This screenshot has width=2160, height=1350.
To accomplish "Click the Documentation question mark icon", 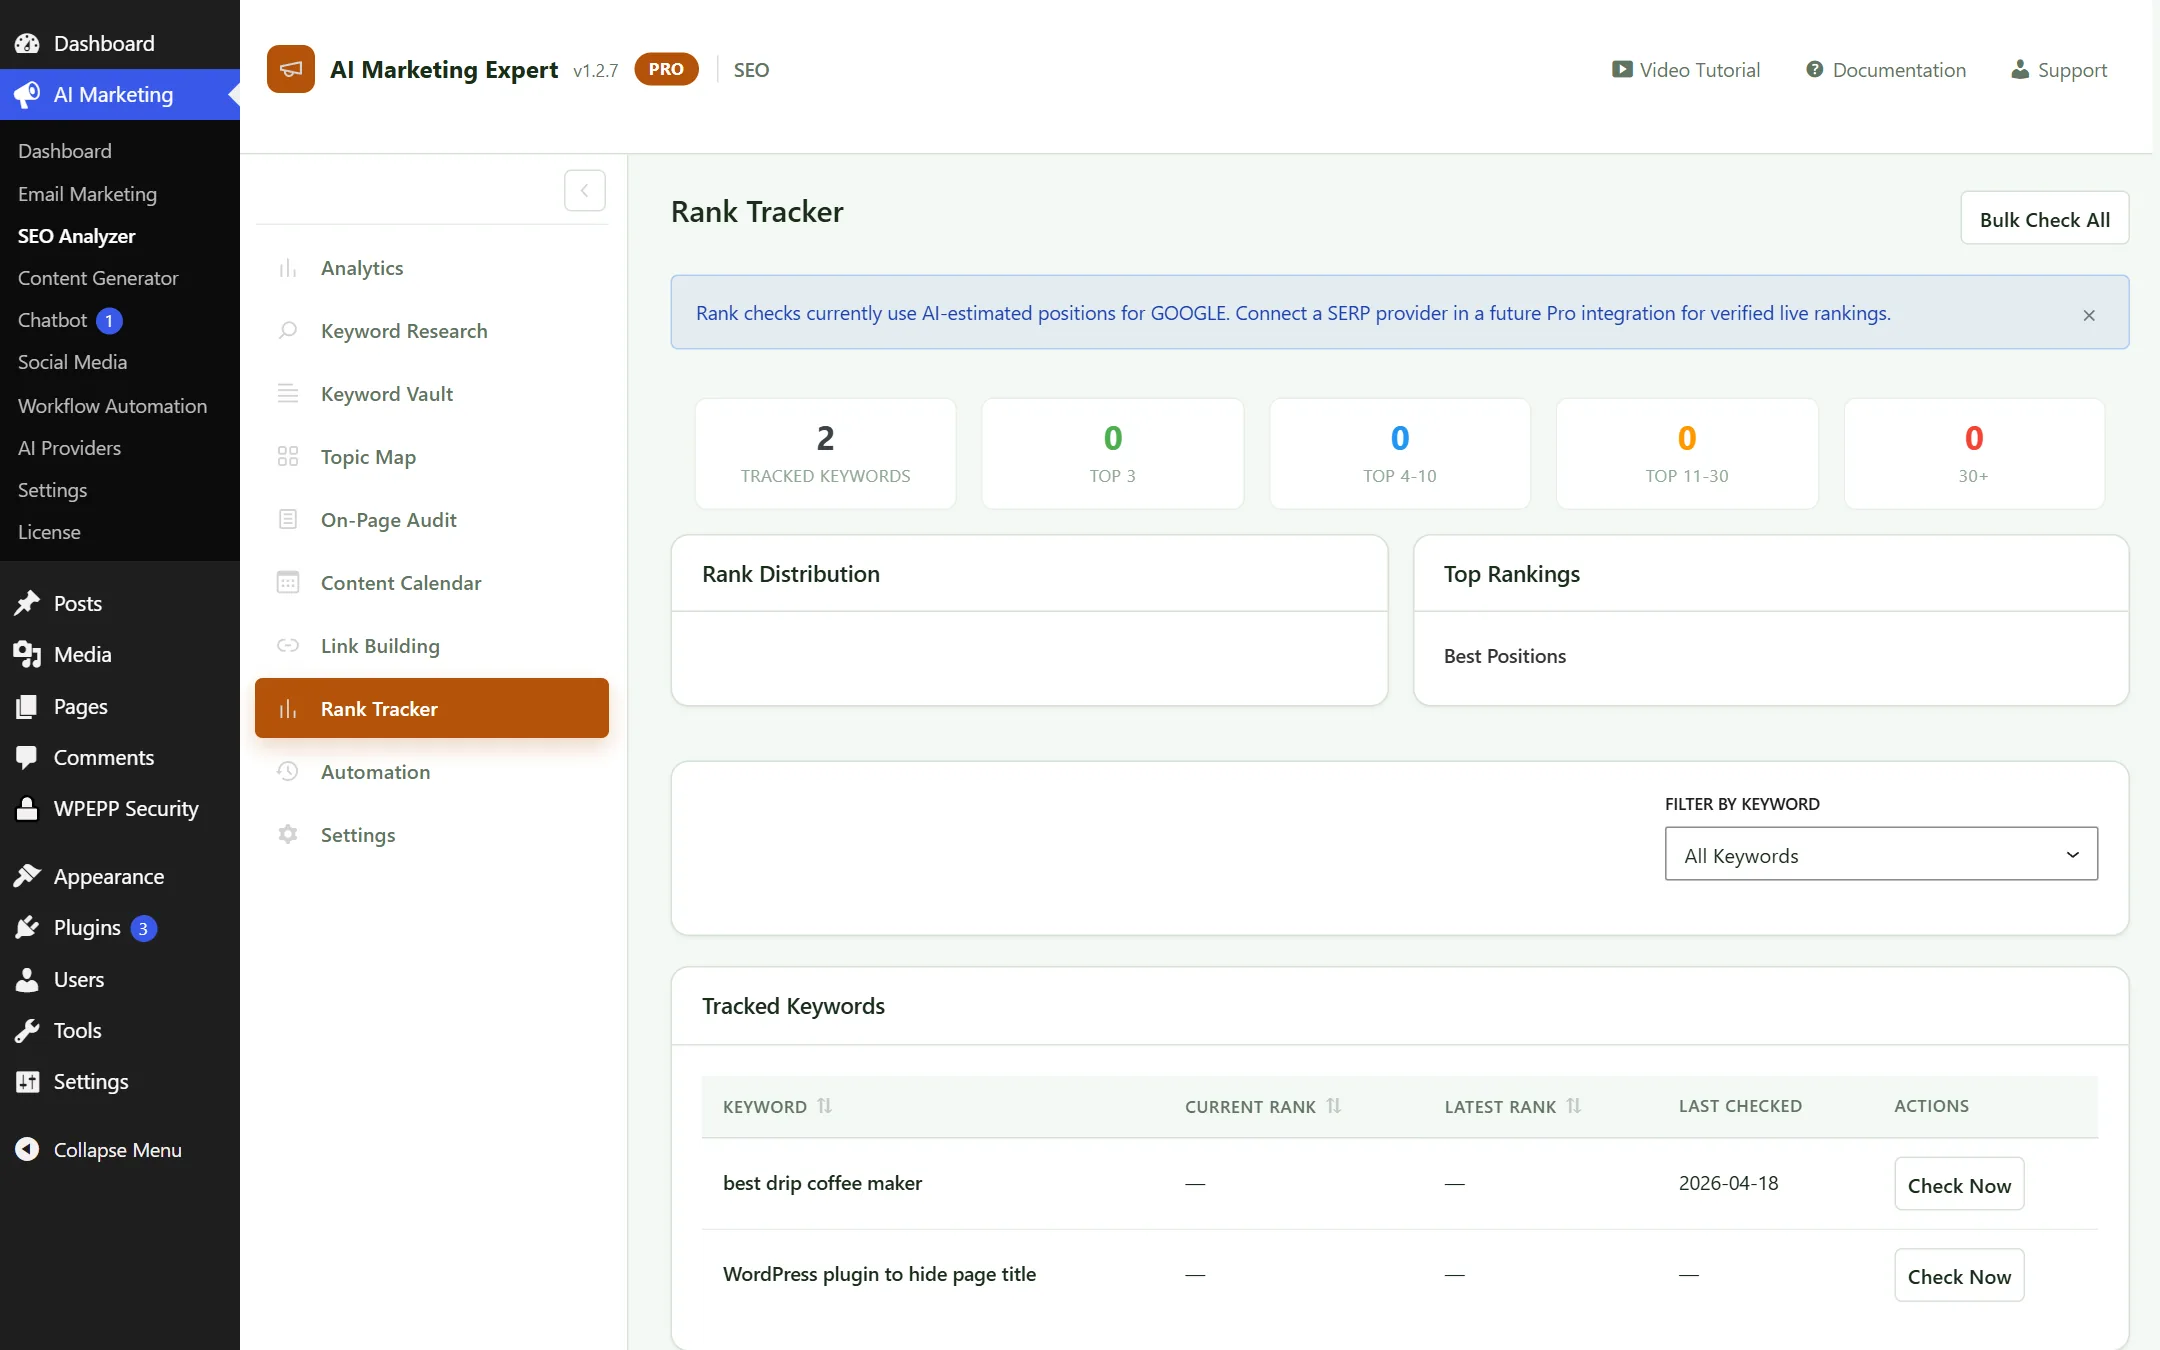I will tap(1814, 69).
